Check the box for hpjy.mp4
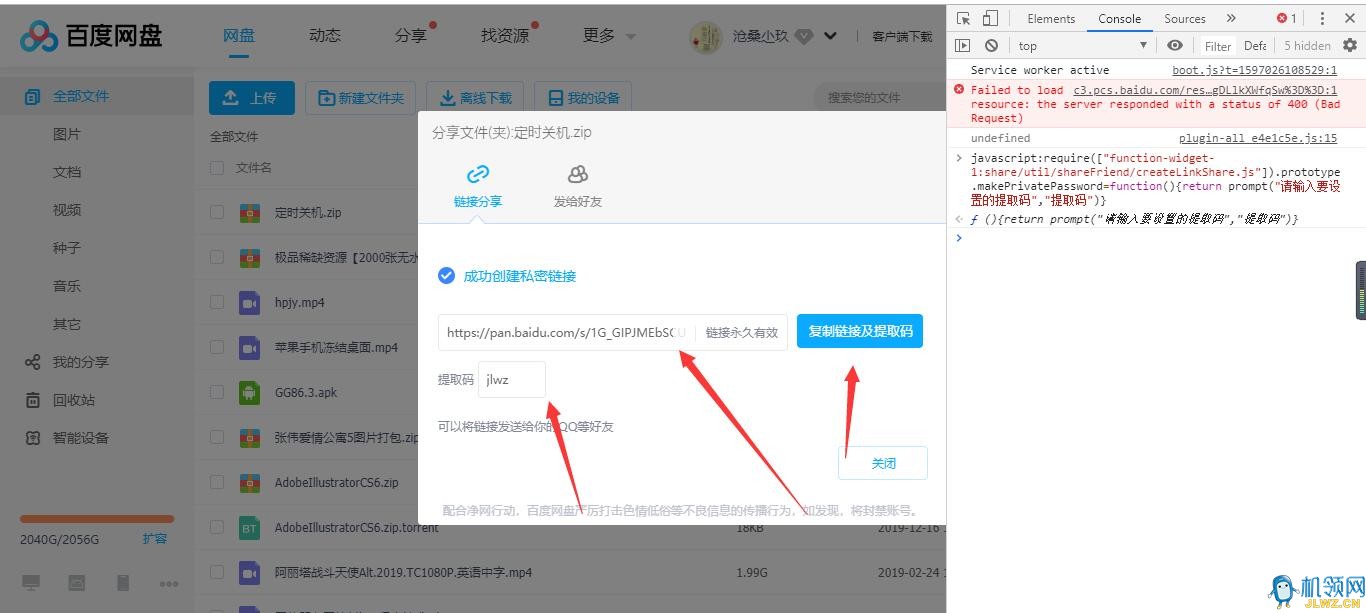This screenshot has width=1366, height=613. click(217, 302)
